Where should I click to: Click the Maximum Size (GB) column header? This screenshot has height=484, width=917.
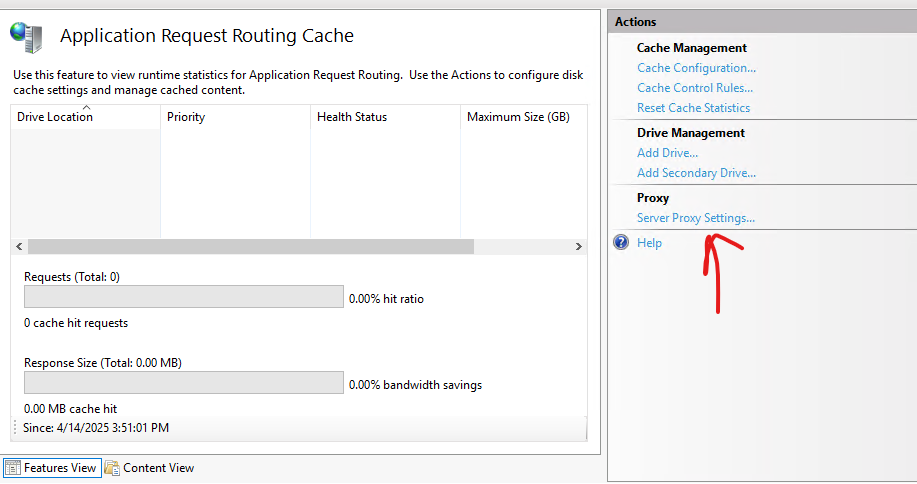tap(518, 117)
